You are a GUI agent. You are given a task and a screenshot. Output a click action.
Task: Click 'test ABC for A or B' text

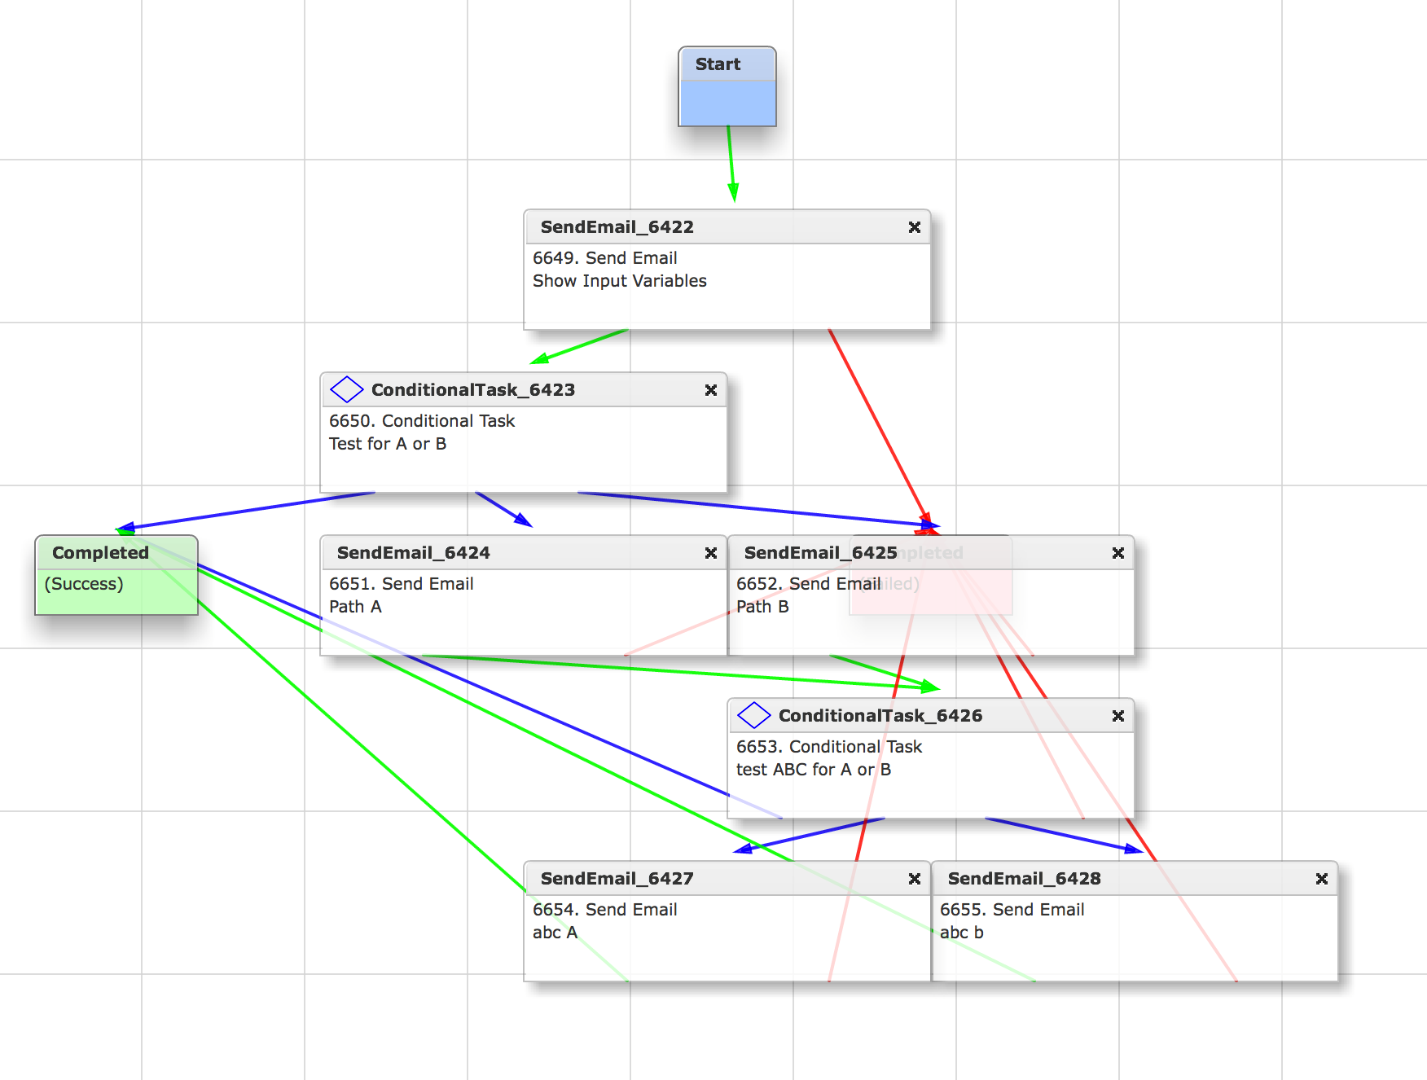click(814, 770)
